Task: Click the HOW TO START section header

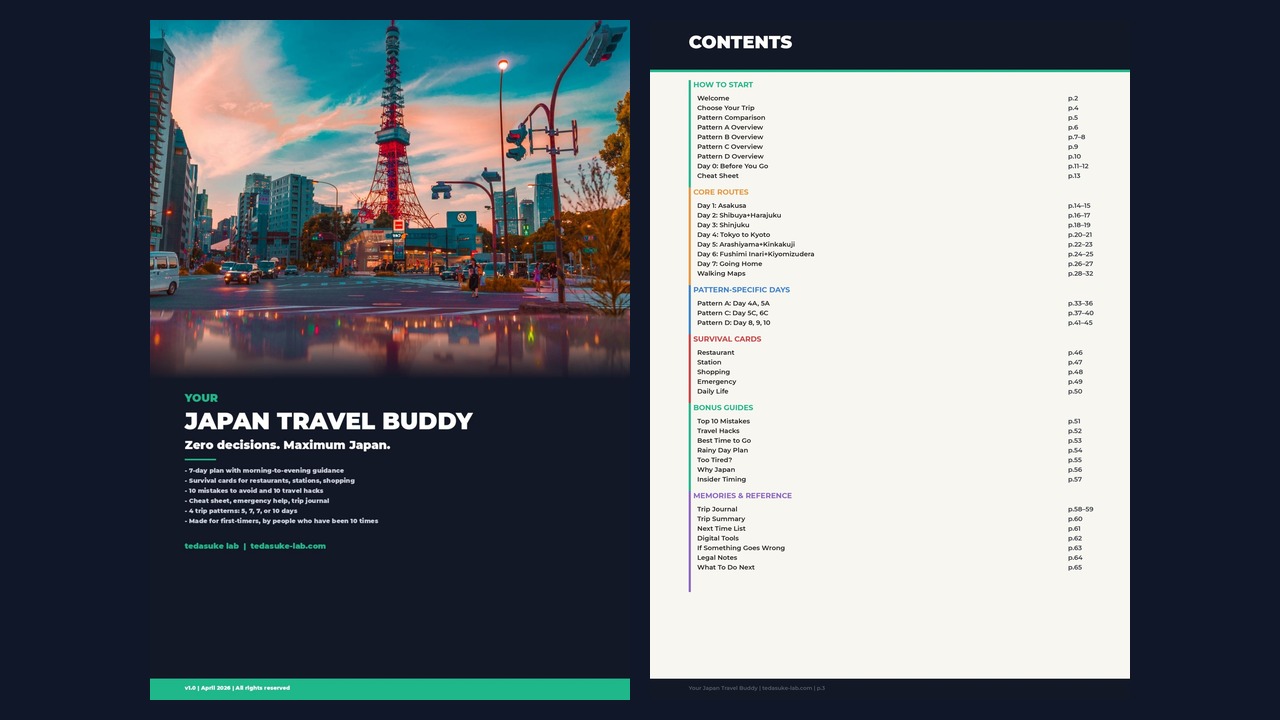Action: (723, 84)
